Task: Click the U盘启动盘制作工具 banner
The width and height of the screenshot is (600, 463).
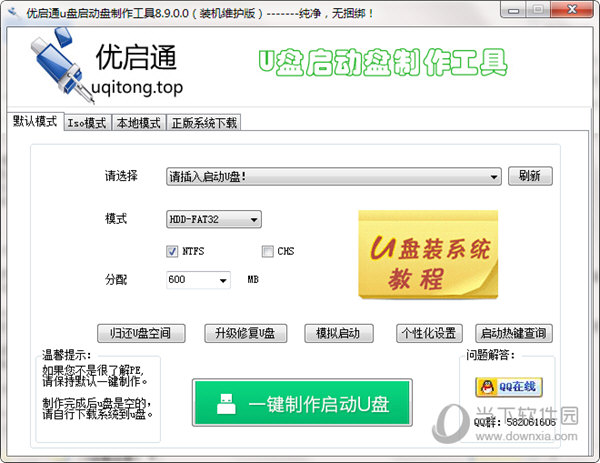Action: pyautogui.click(x=383, y=62)
